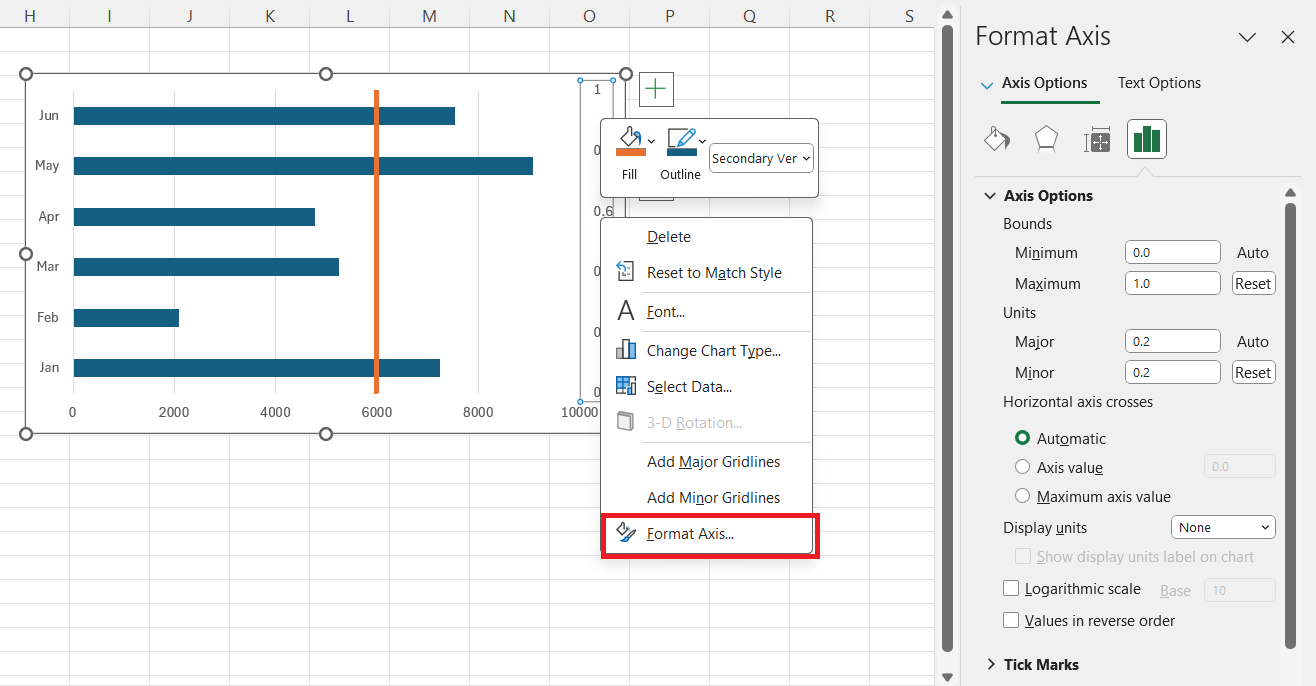
Task: Click the blue Outline color swatch
Action: (x=682, y=152)
